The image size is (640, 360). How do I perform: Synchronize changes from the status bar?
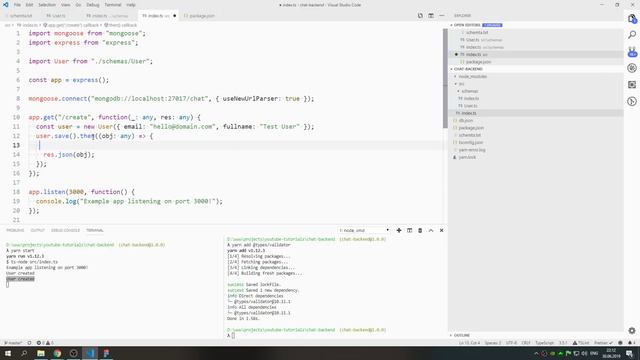[x=29, y=343]
